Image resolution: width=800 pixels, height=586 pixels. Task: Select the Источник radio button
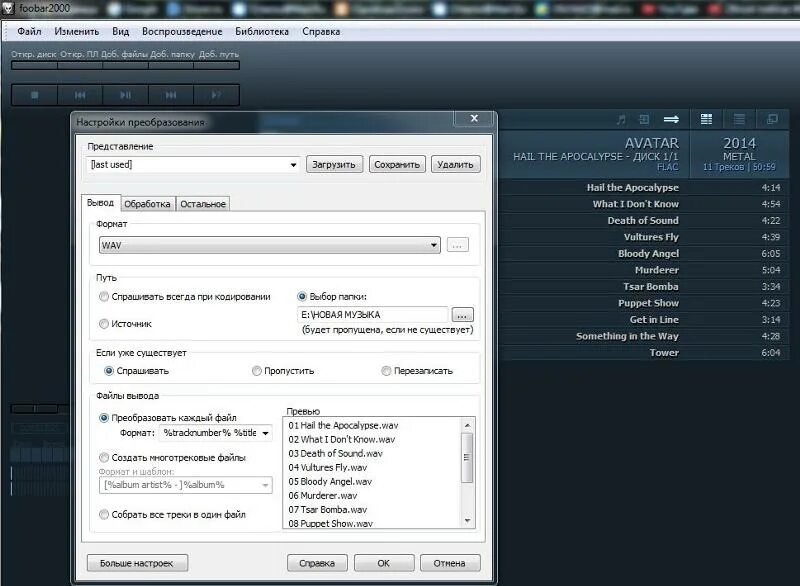click(x=104, y=324)
